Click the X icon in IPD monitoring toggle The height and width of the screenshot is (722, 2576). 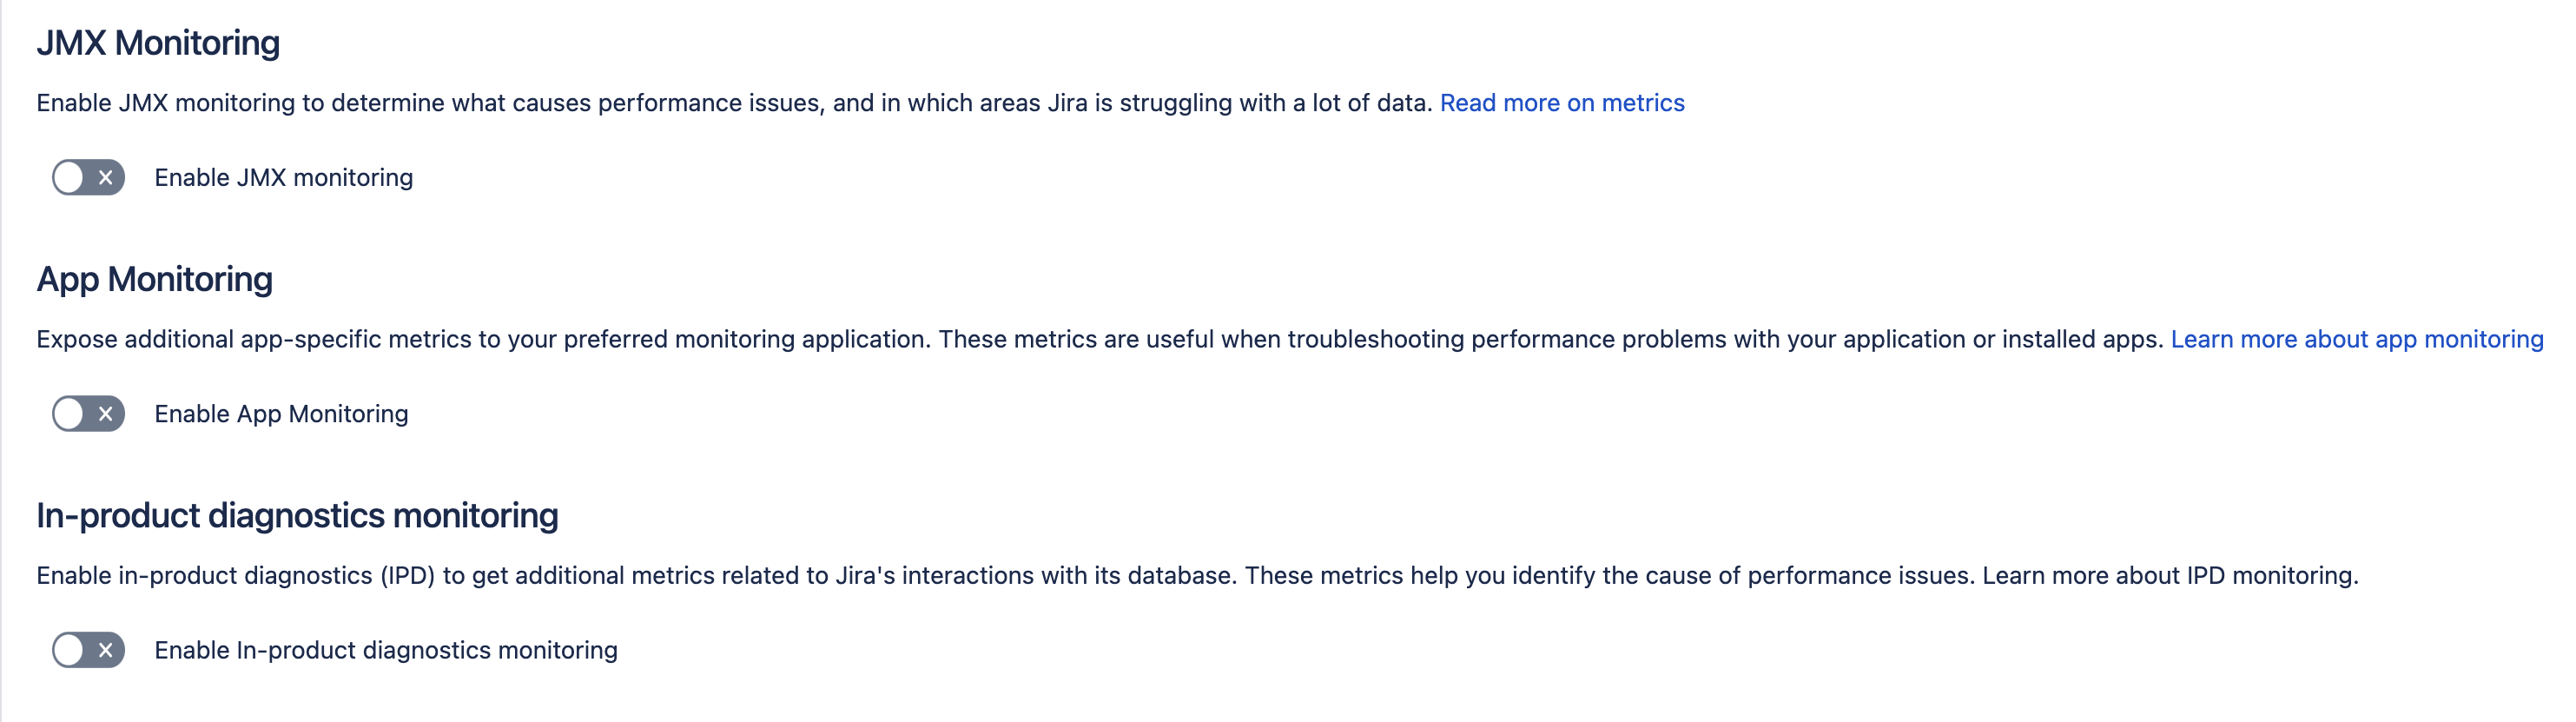[105, 650]
